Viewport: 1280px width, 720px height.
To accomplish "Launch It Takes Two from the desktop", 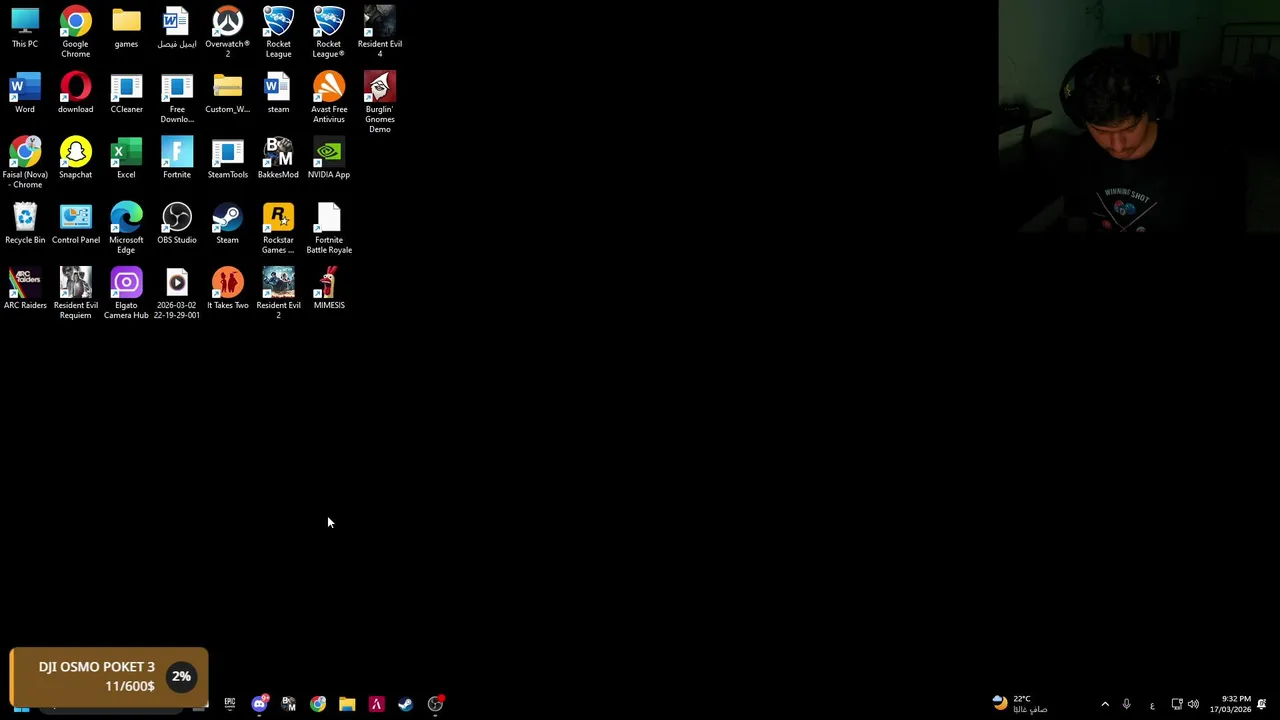I will tap(227, 288).
